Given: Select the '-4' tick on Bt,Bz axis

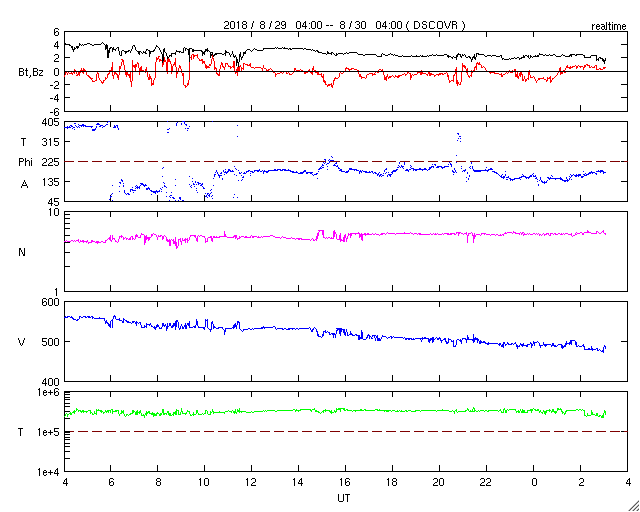Looking at the screenshot, I should pyautogui.click(x=55, y=98).
